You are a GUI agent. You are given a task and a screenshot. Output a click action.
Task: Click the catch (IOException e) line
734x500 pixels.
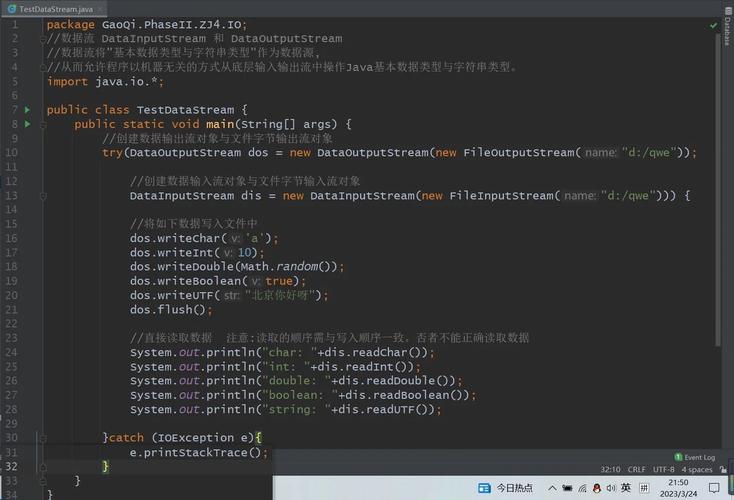pyautogui.click(x=183, y=438)
